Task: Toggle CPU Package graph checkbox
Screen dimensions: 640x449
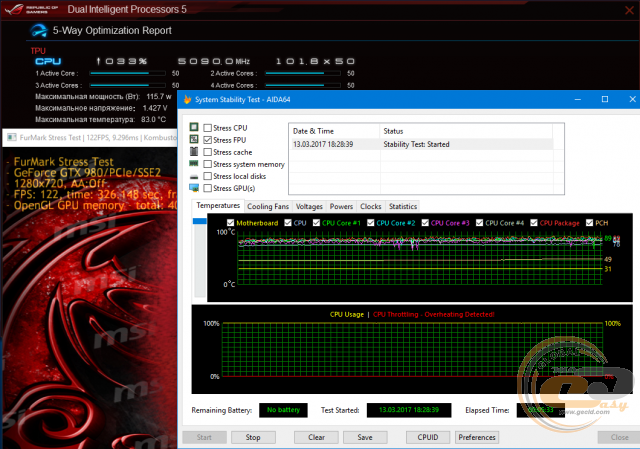Action: pos(534,222)
